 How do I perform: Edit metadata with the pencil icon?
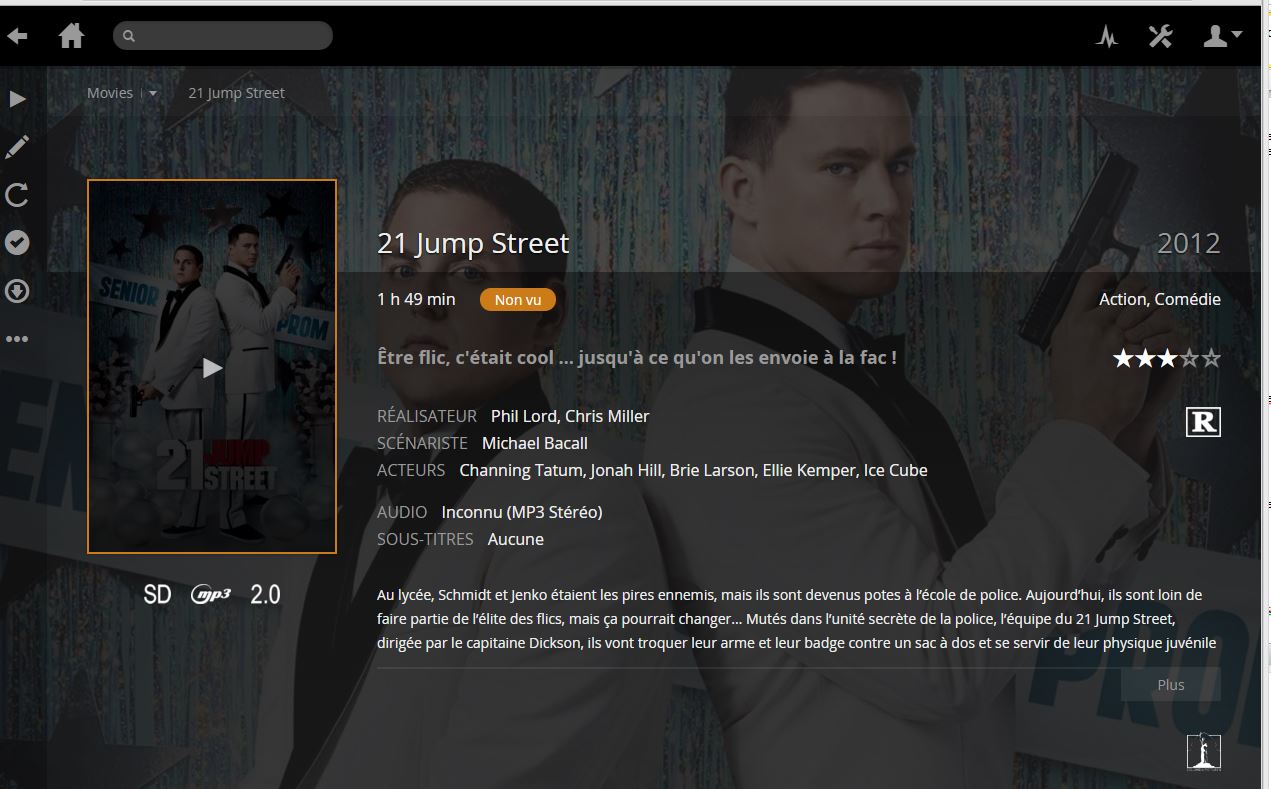[17, 147]
